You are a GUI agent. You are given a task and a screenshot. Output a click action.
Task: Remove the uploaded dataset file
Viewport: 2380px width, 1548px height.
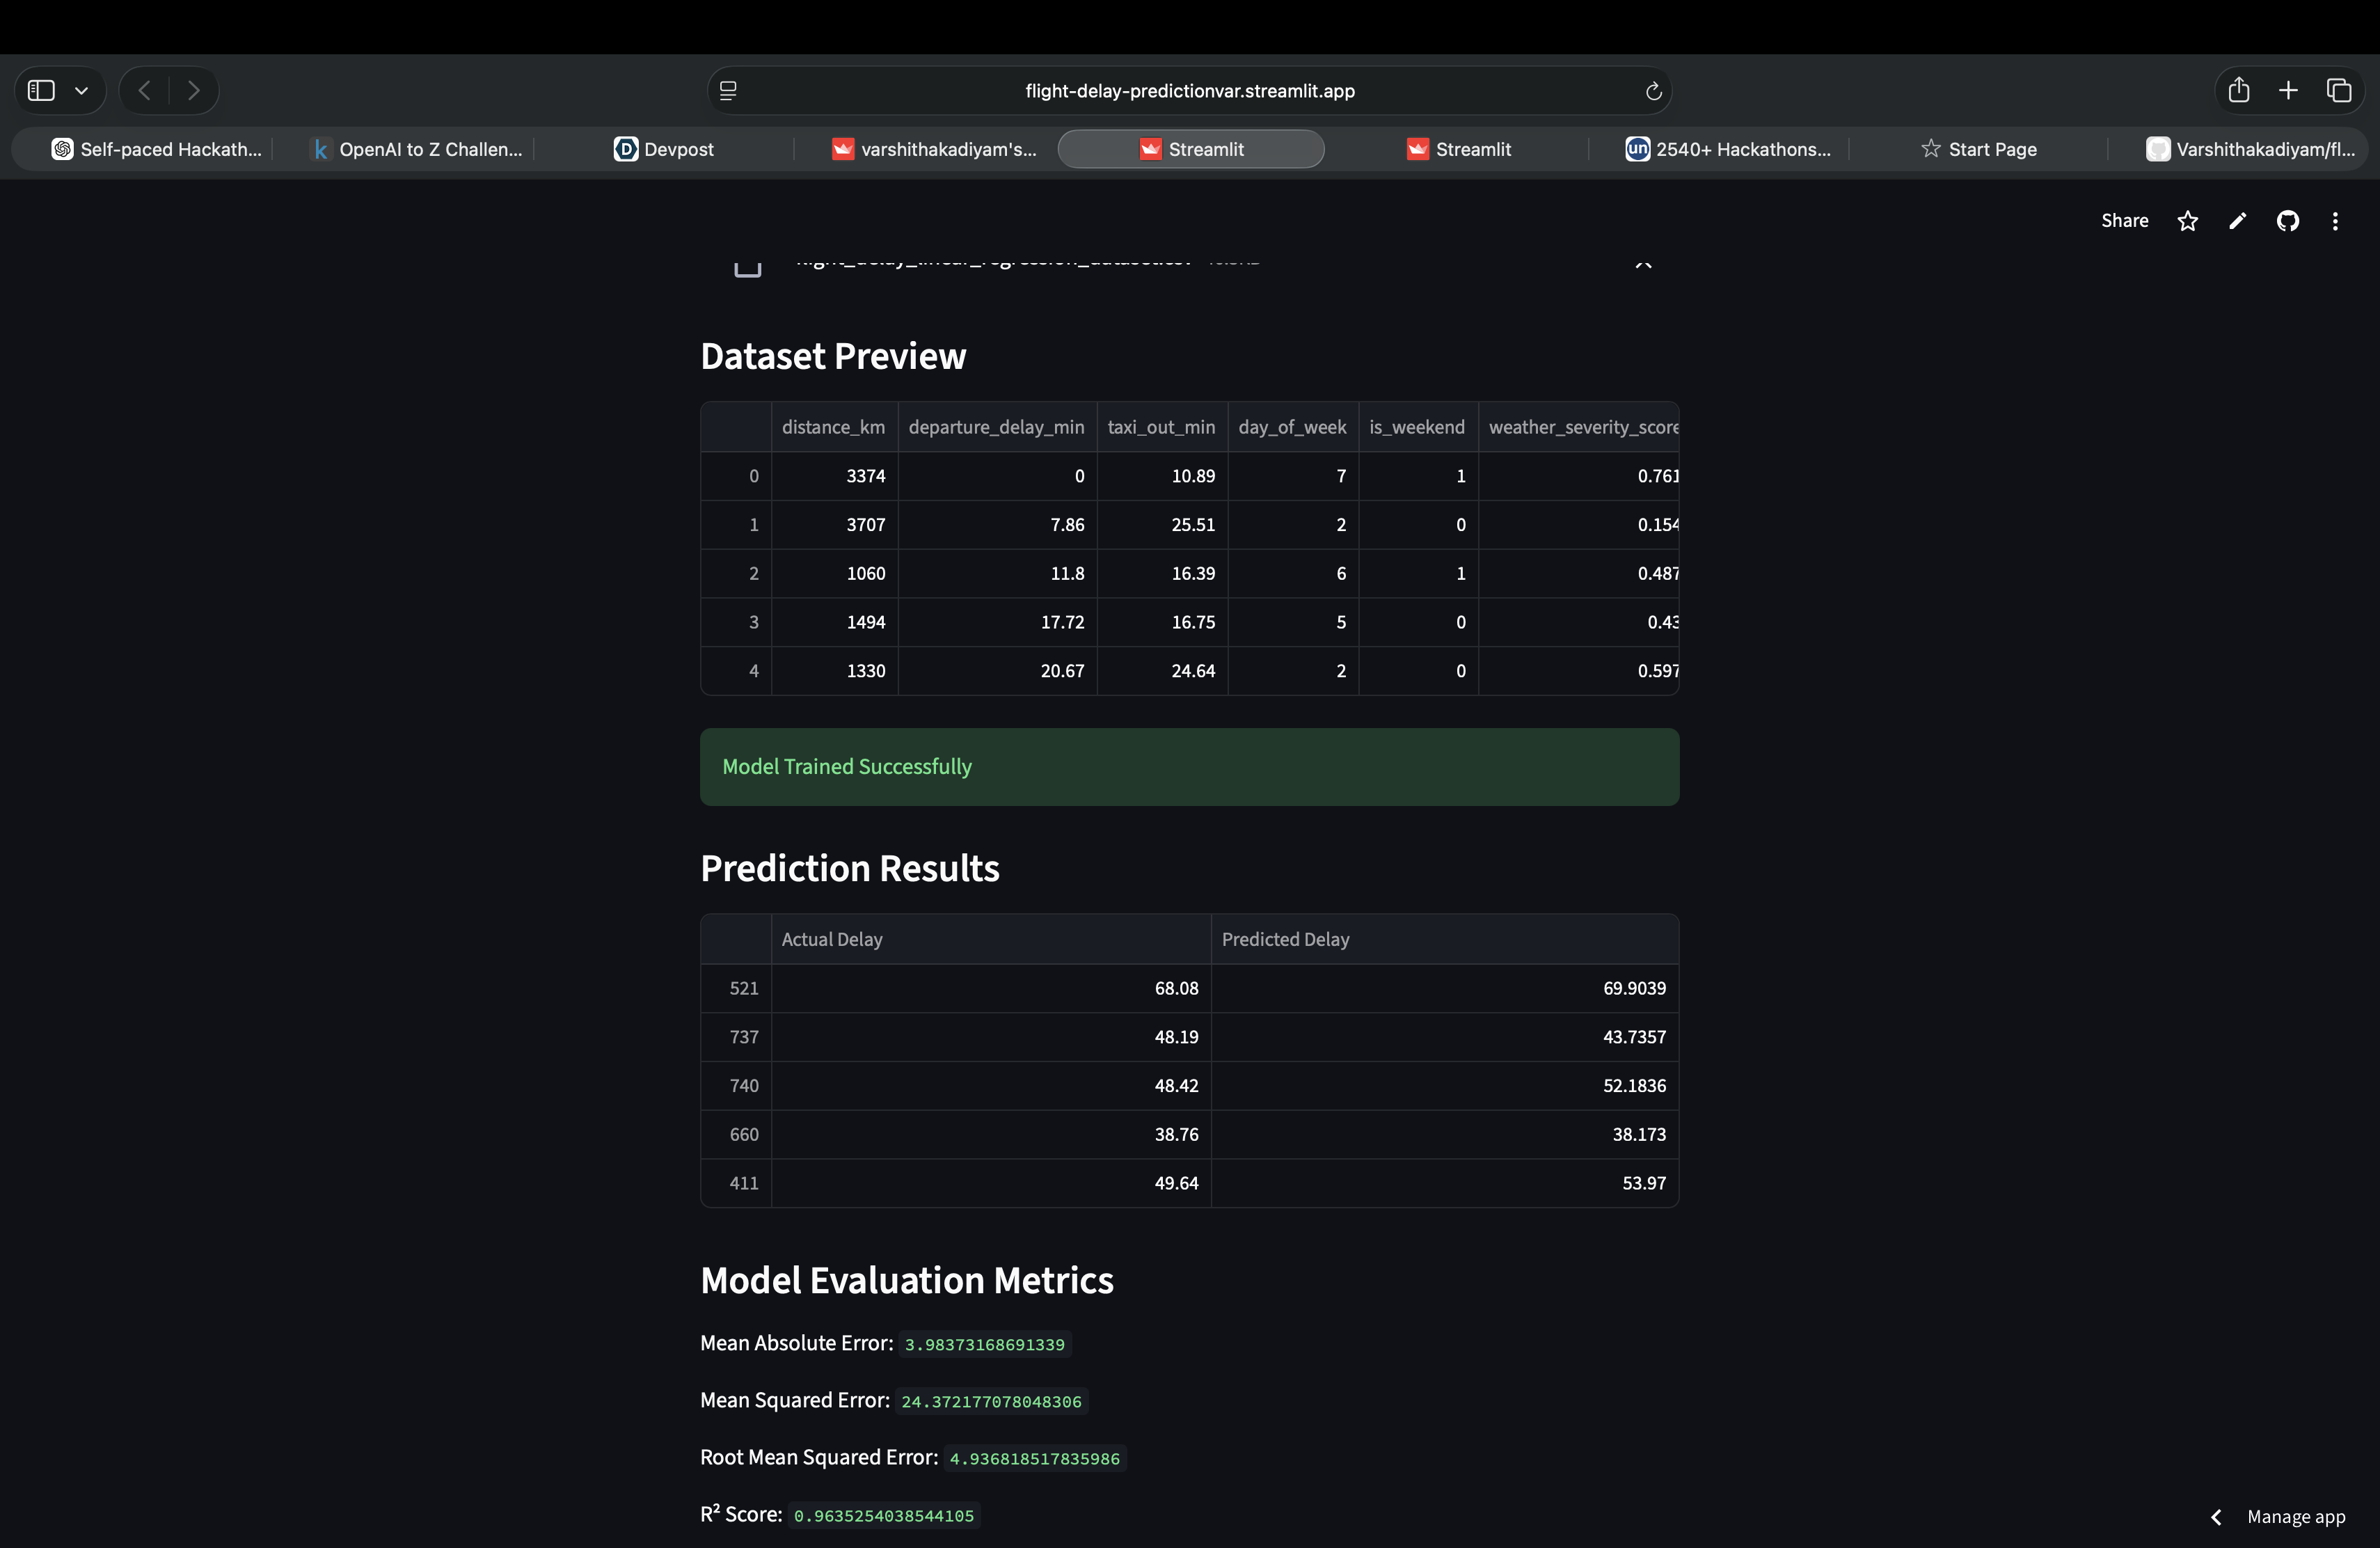click(x=1643, y=263)
